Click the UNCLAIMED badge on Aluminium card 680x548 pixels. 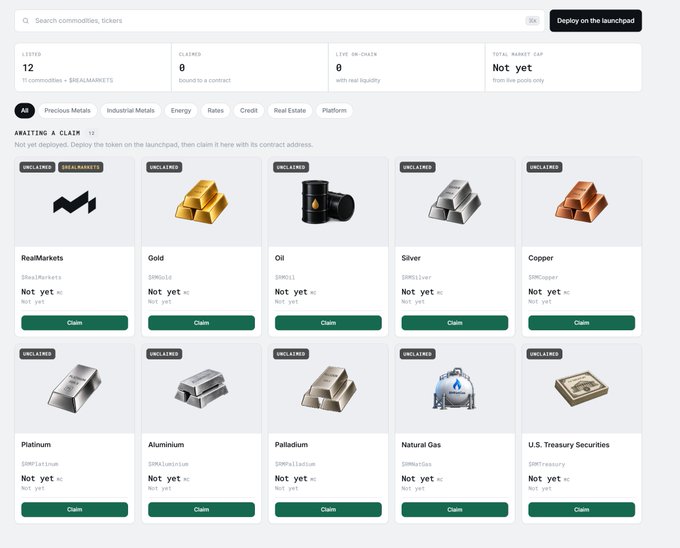(x=164, y=354)
